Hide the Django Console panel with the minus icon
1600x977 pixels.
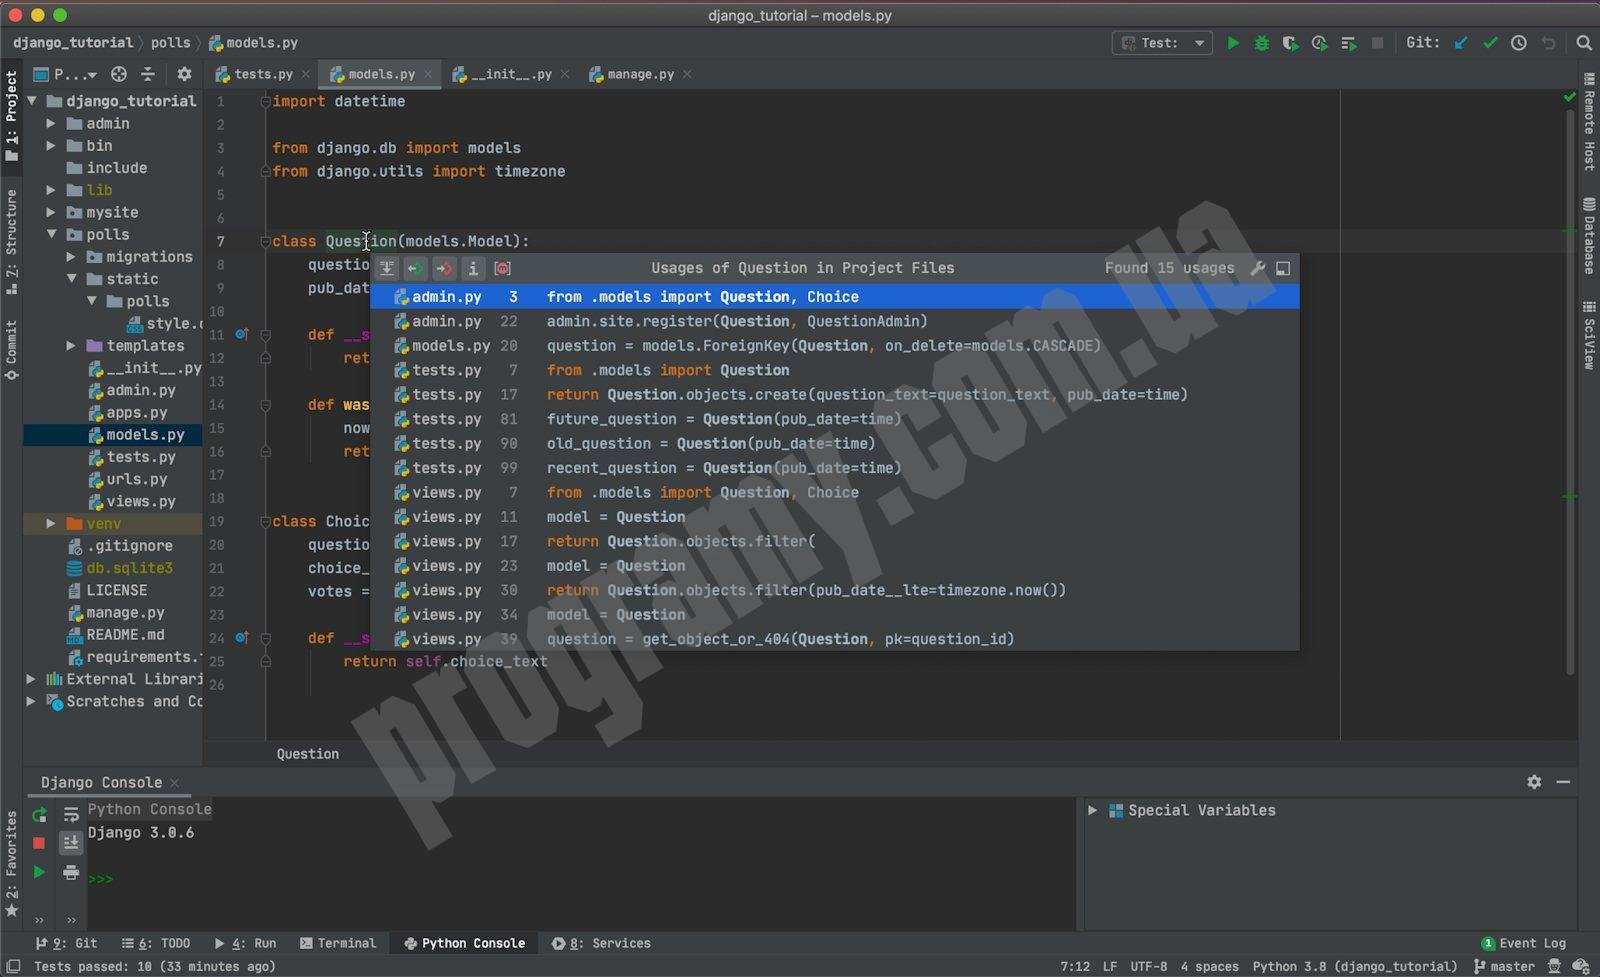pyautogui.click(x=1563, y=782)
